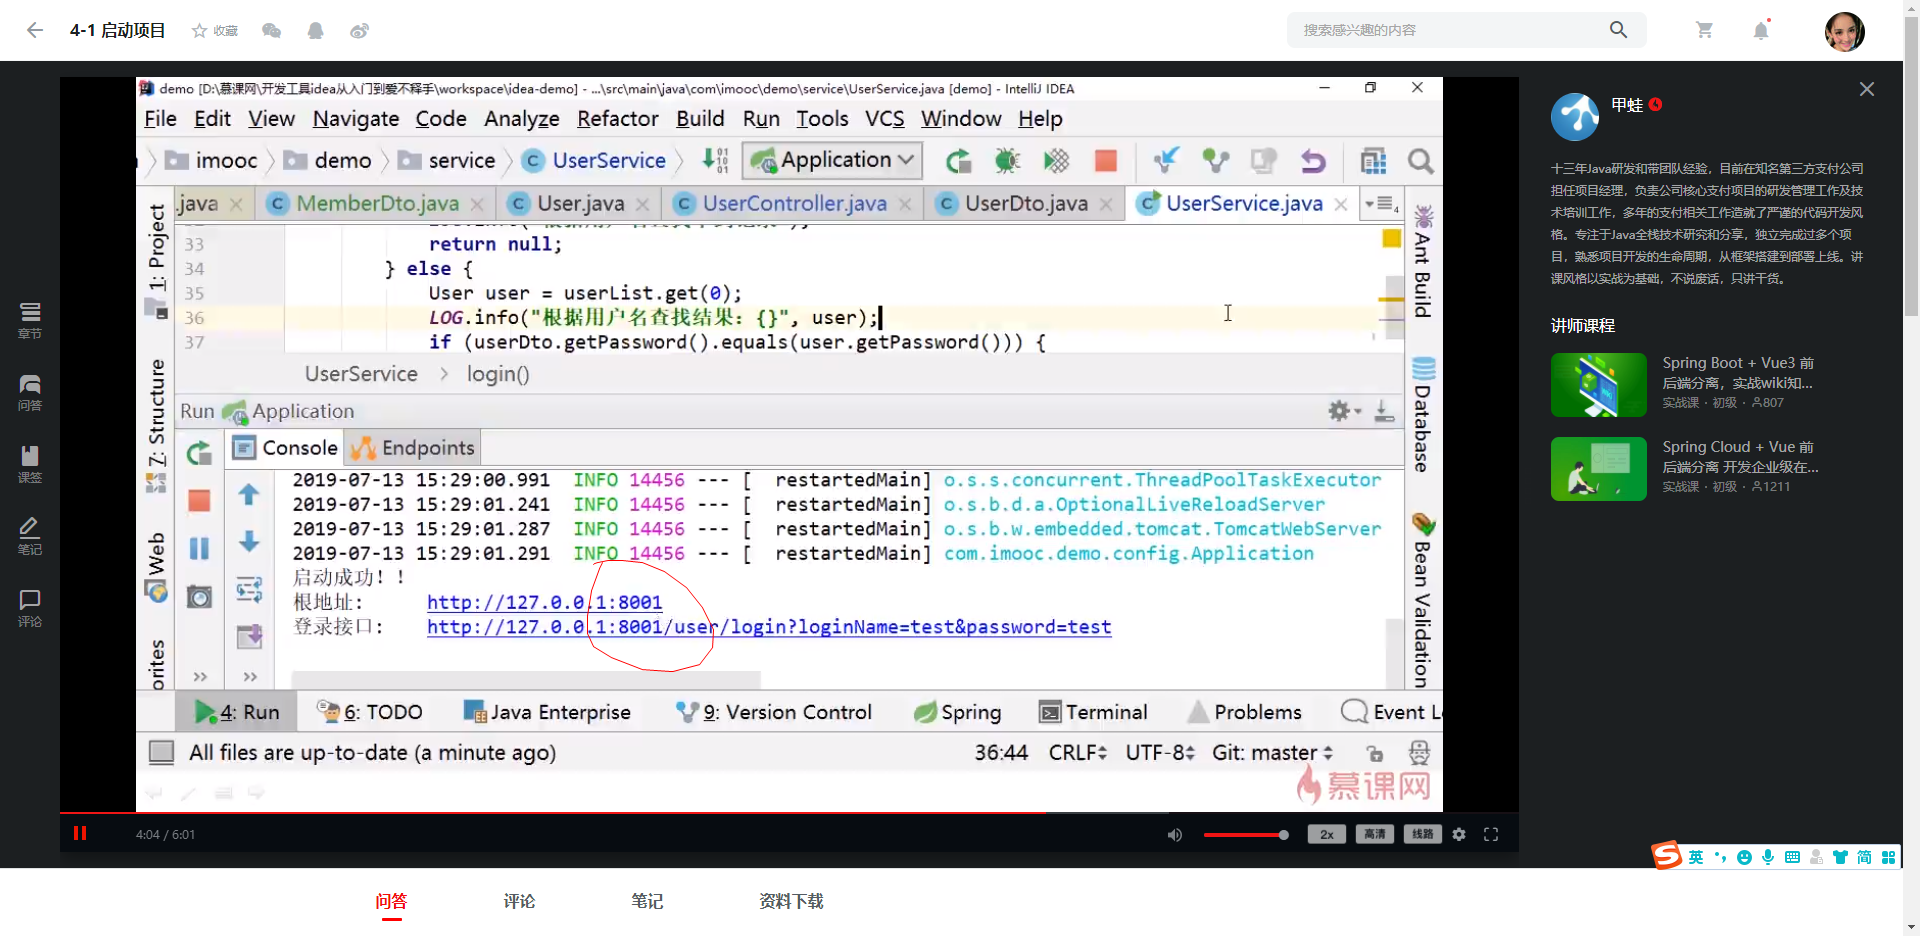Click the Debug bug icon in the toolbar
This screenshot has width=1920, height=936.
pos(1007,160)
